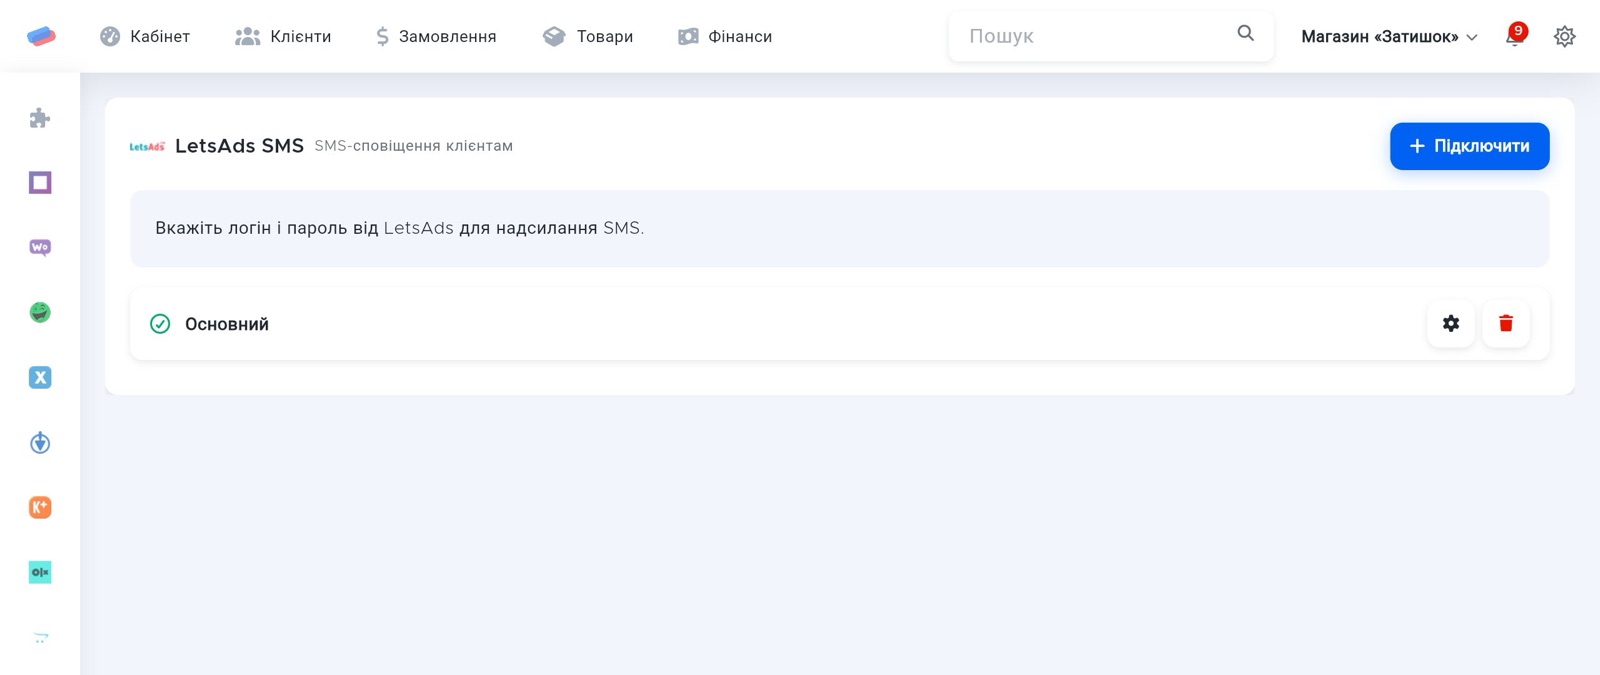Screen dimensions: 1600x675
Task: Click the LetsAds logo
Action: [x=147, y=147]
